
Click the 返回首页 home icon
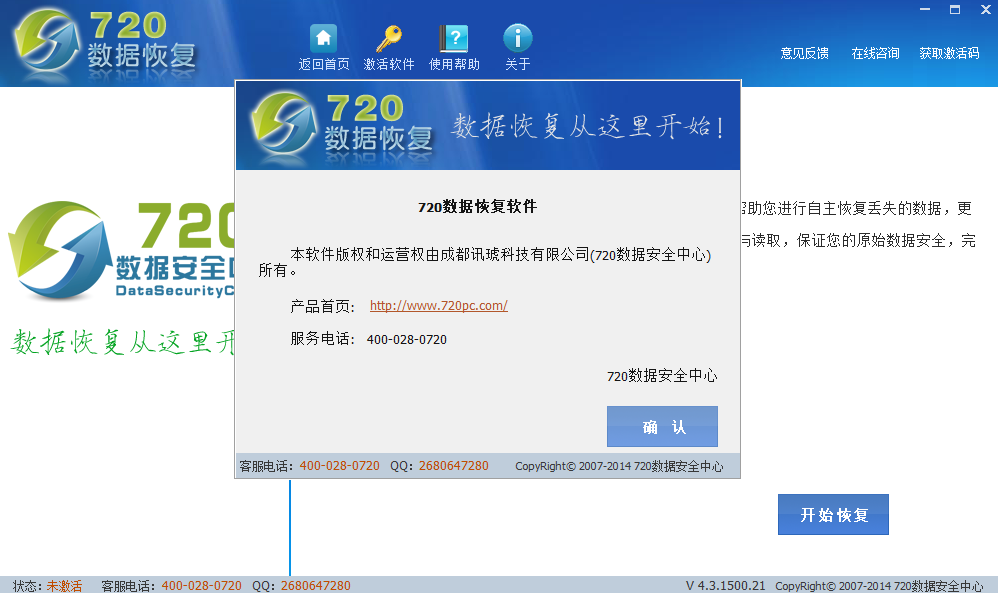323,38
